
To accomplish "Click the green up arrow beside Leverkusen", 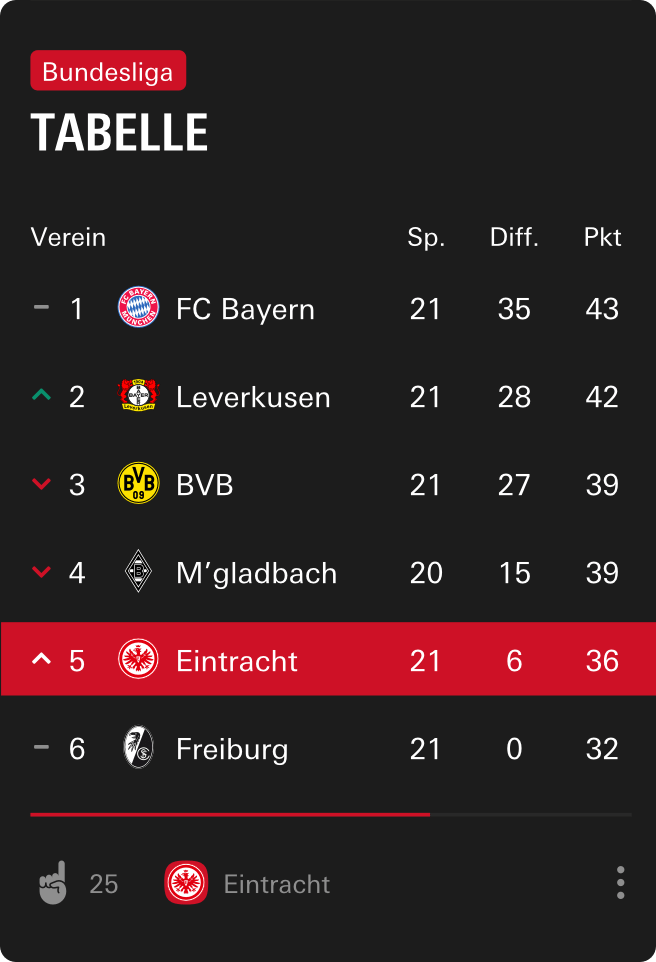I will [x=41, y=396].
